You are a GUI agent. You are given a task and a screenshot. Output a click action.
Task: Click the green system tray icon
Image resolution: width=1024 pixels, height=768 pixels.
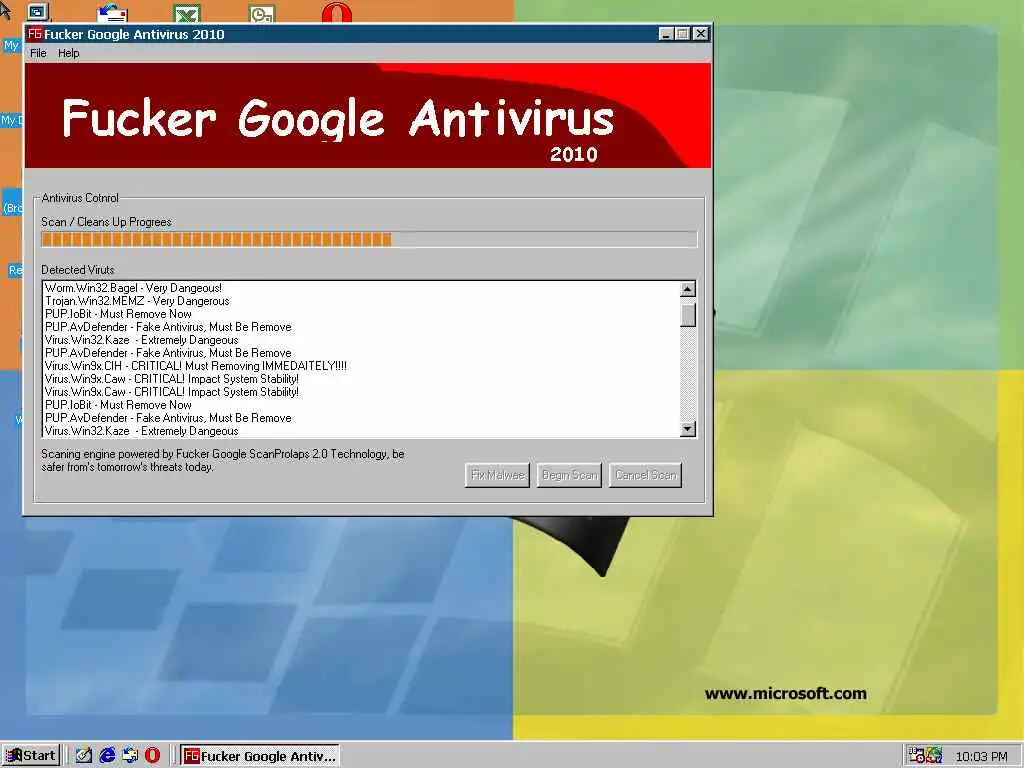click(x=934, y=756)
